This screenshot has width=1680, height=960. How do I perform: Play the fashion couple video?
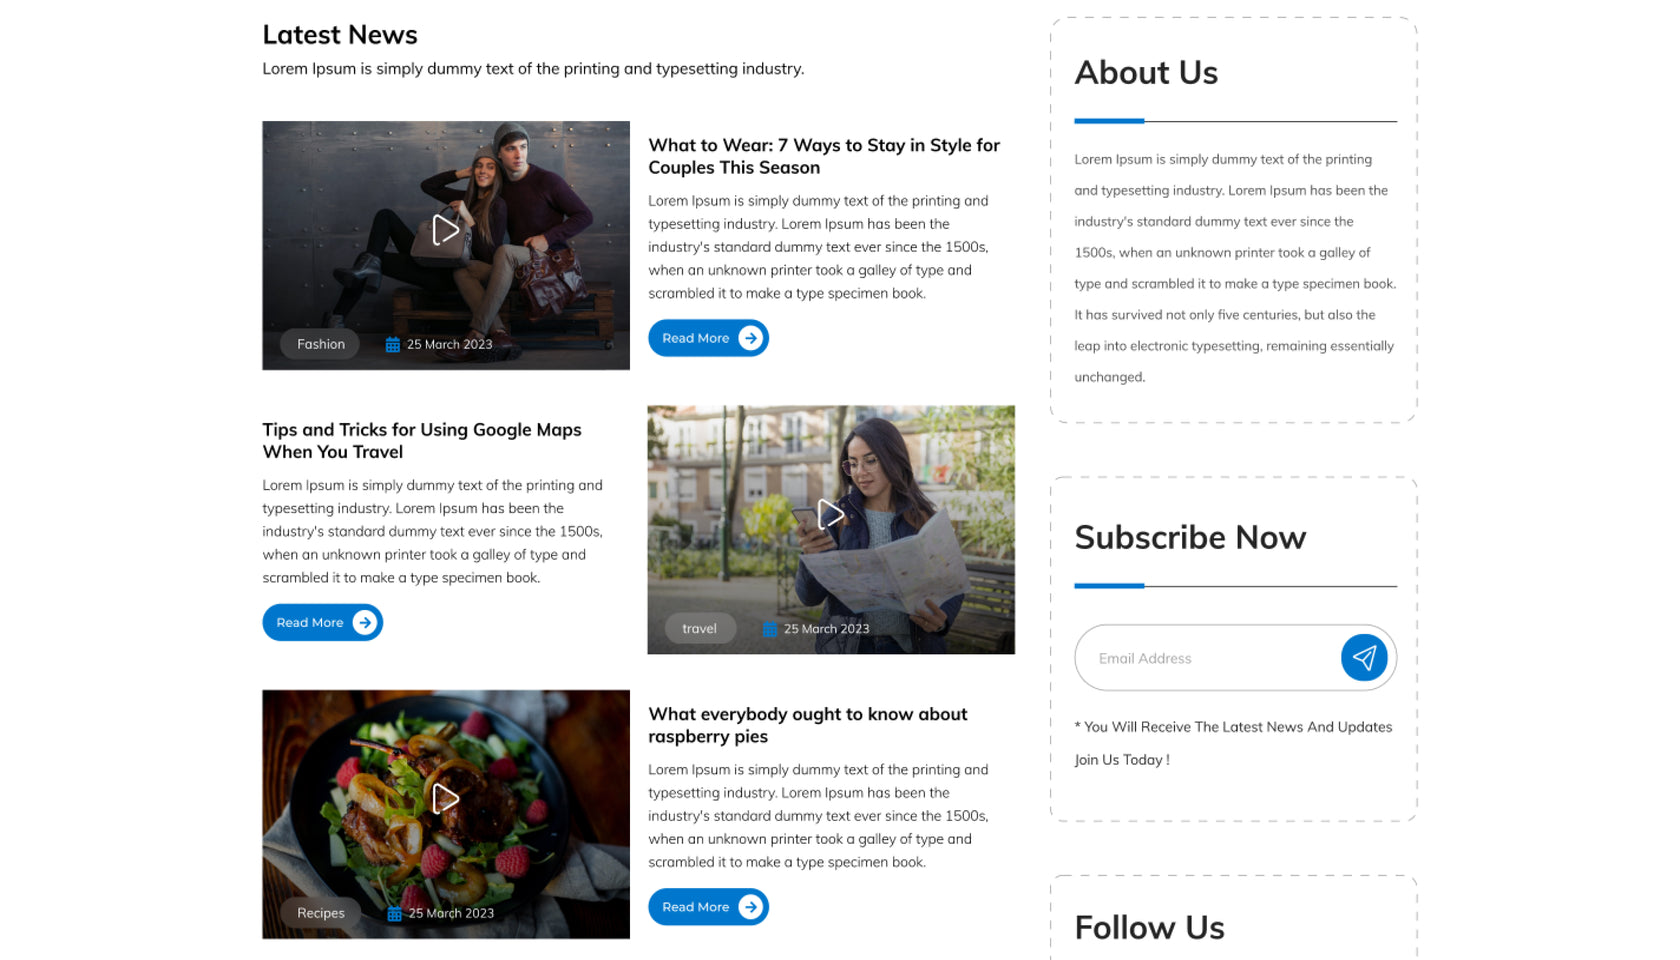446,230
